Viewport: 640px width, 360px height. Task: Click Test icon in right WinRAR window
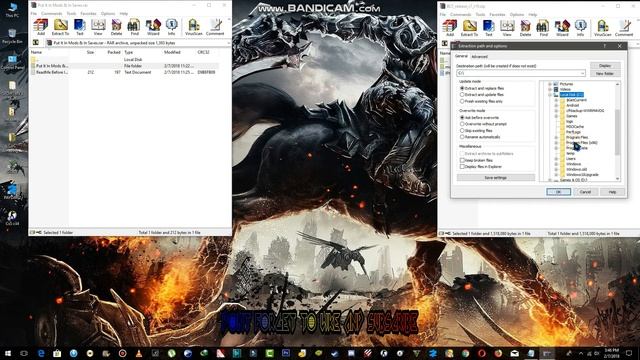pos(489,28)
